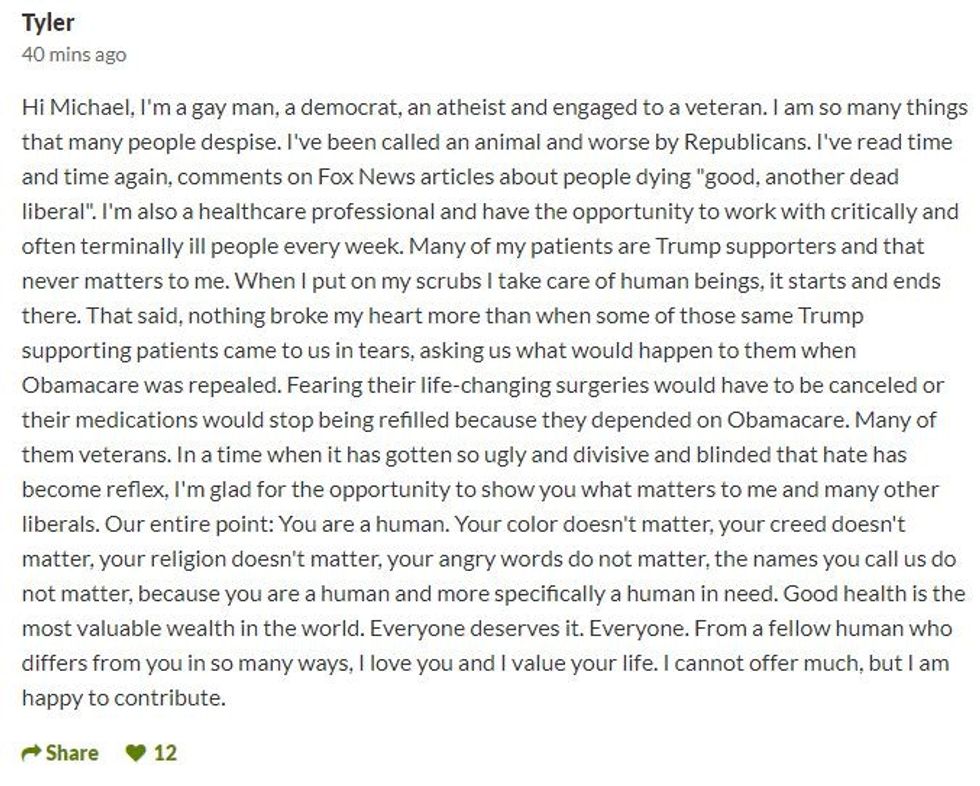Click the Share link text

[x=72, y=753]
